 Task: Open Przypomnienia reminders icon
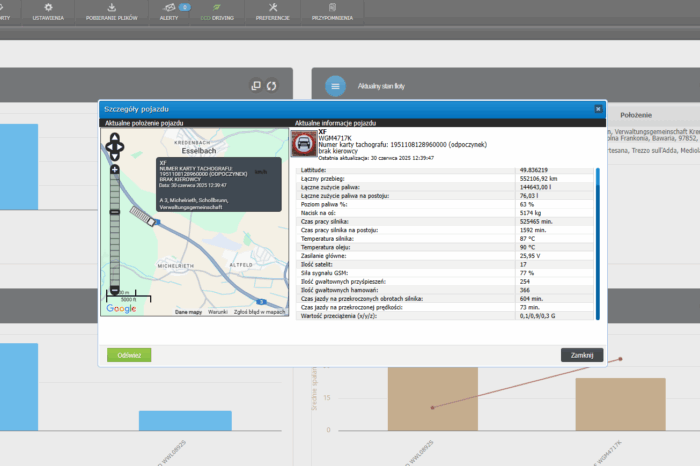334,11
